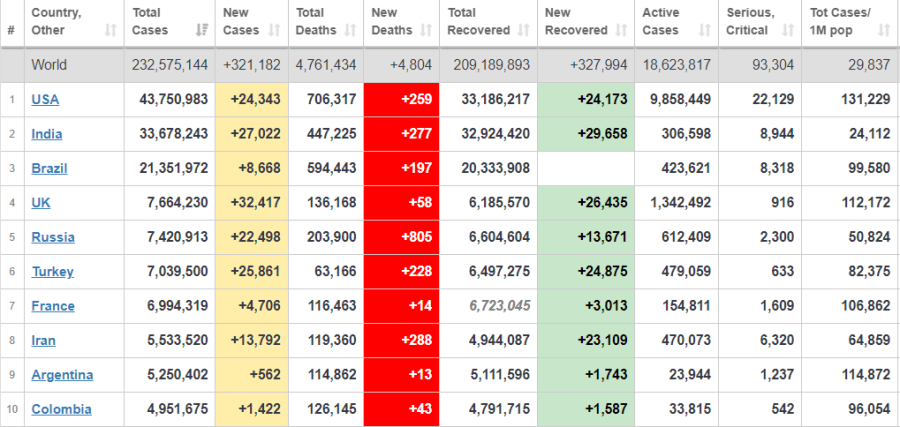Open the Brazil country link

[49, 168]
